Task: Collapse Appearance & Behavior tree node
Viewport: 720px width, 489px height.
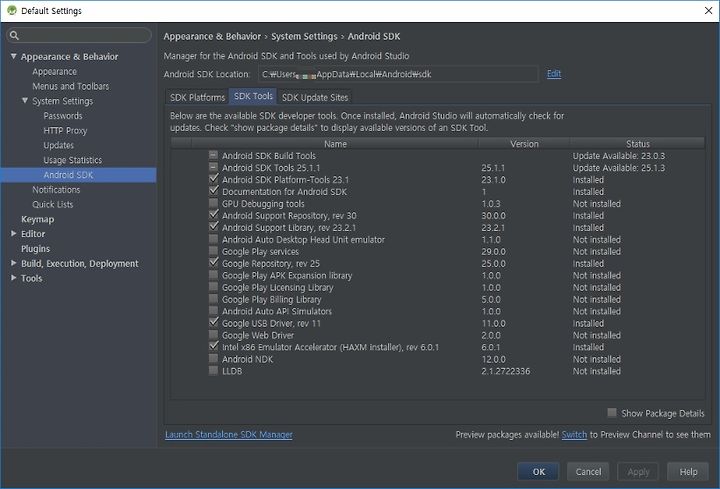Action: [x=13, y=56]
